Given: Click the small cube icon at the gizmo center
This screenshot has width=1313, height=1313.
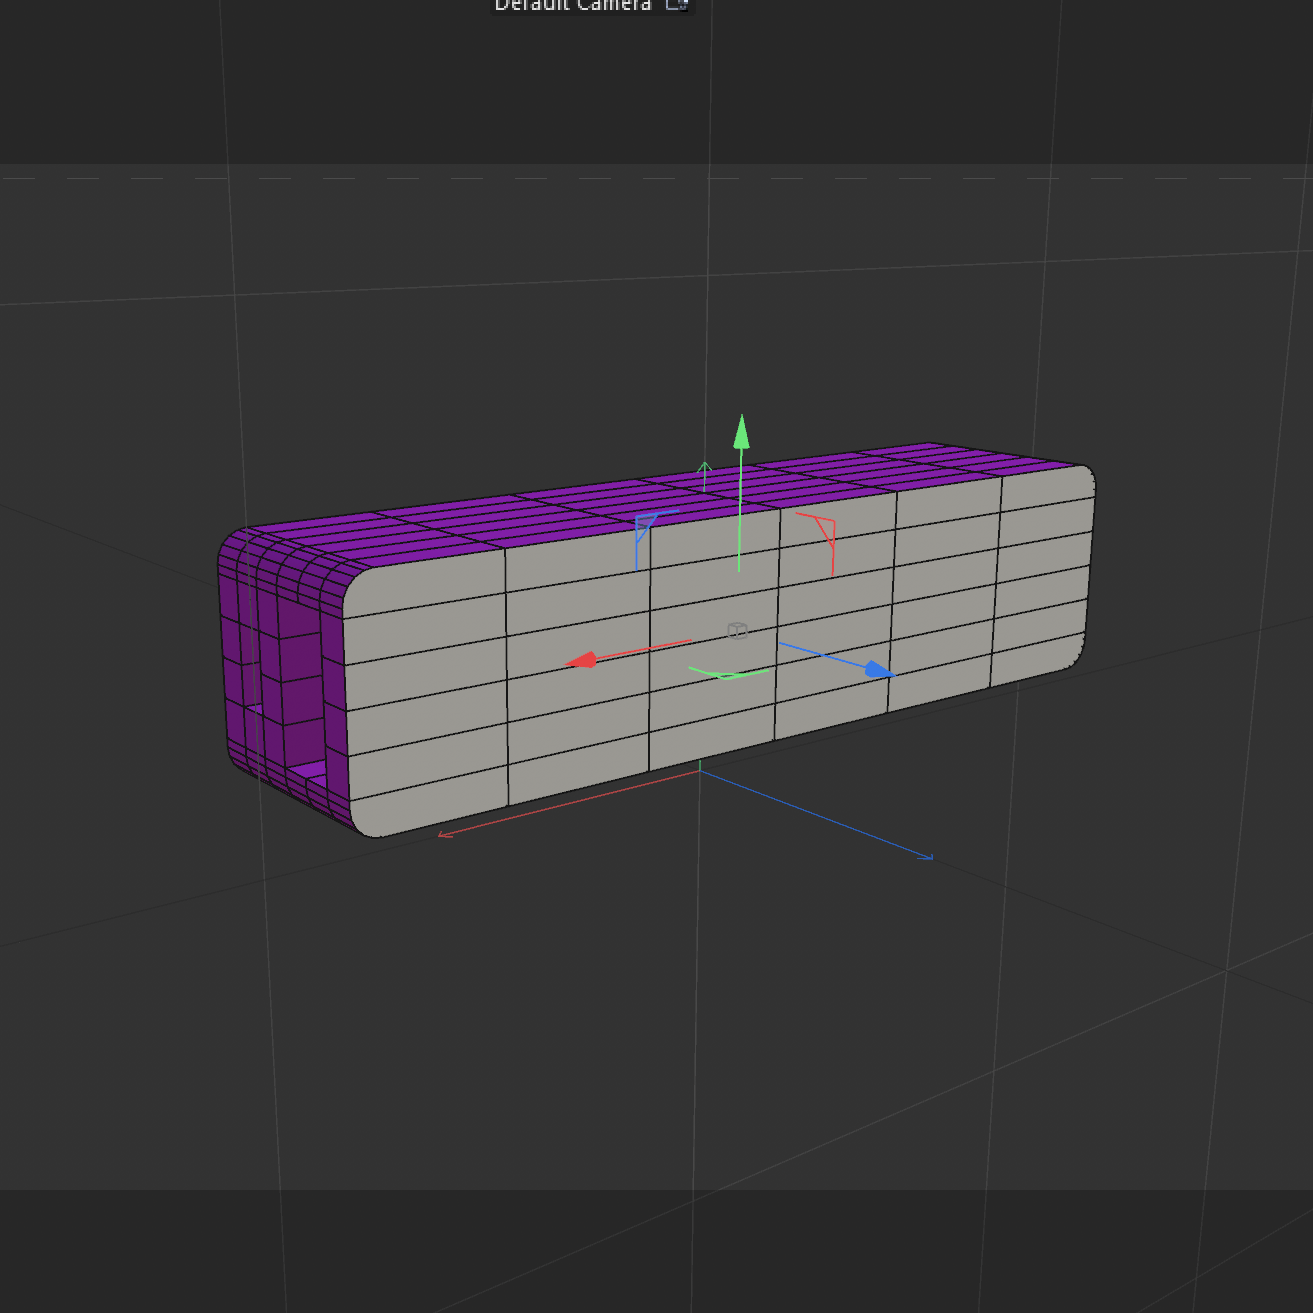Looking at the screenshot, I should click(x=738, y=630).
